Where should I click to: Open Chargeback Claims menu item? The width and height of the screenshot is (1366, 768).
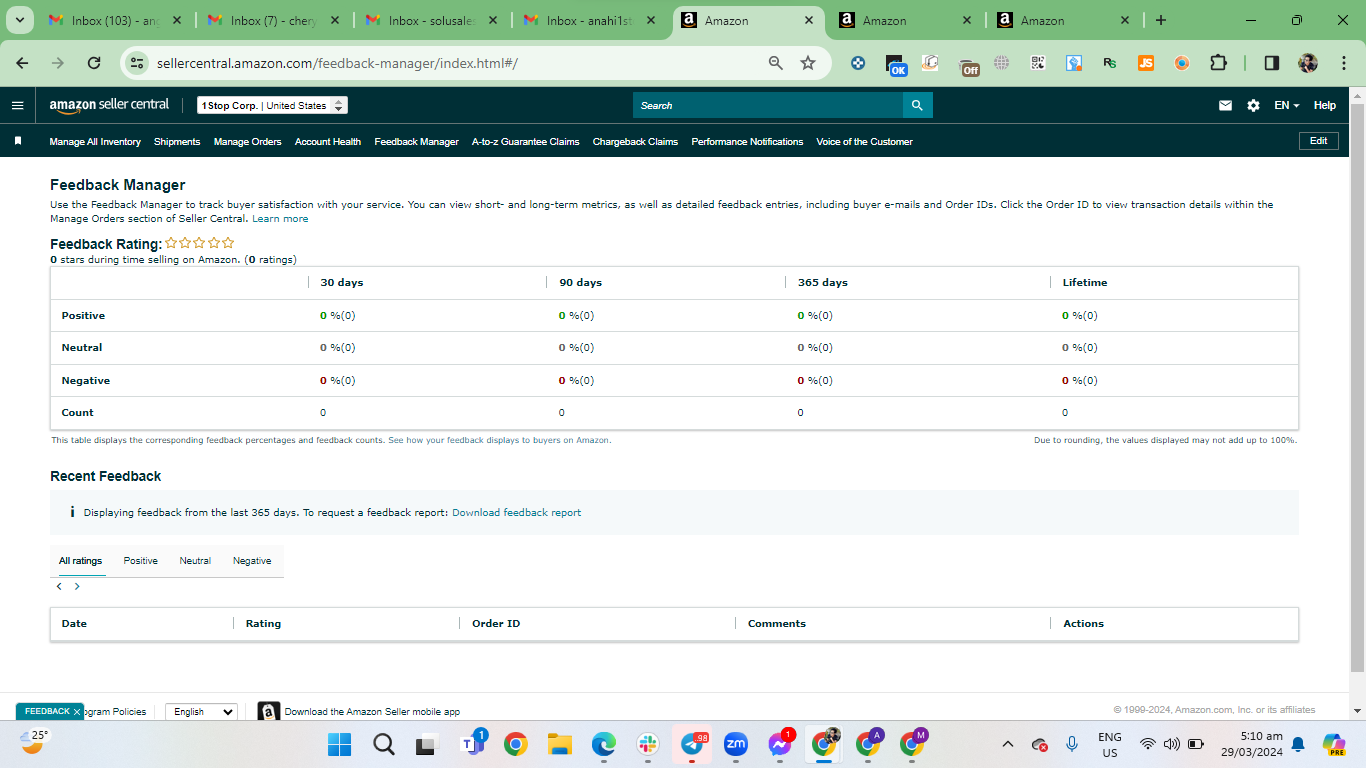(635, 142)
